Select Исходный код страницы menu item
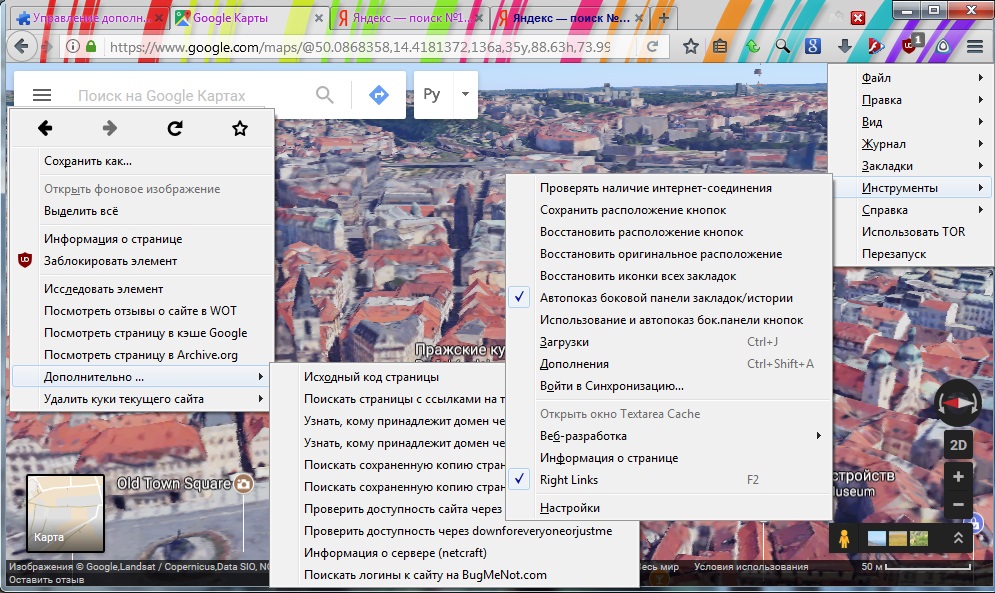The width and height of the screenshot is (995, 593). (371, 377)
